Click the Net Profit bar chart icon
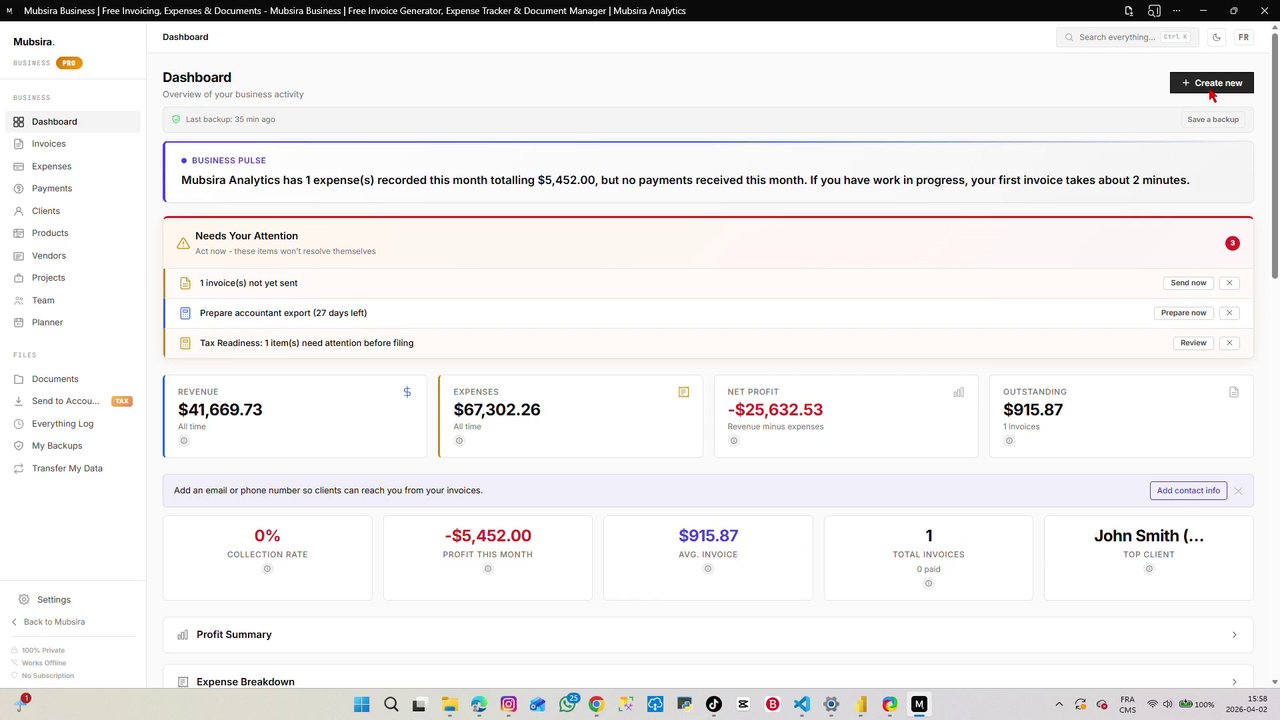1280x720 pixels. [959, 392]
